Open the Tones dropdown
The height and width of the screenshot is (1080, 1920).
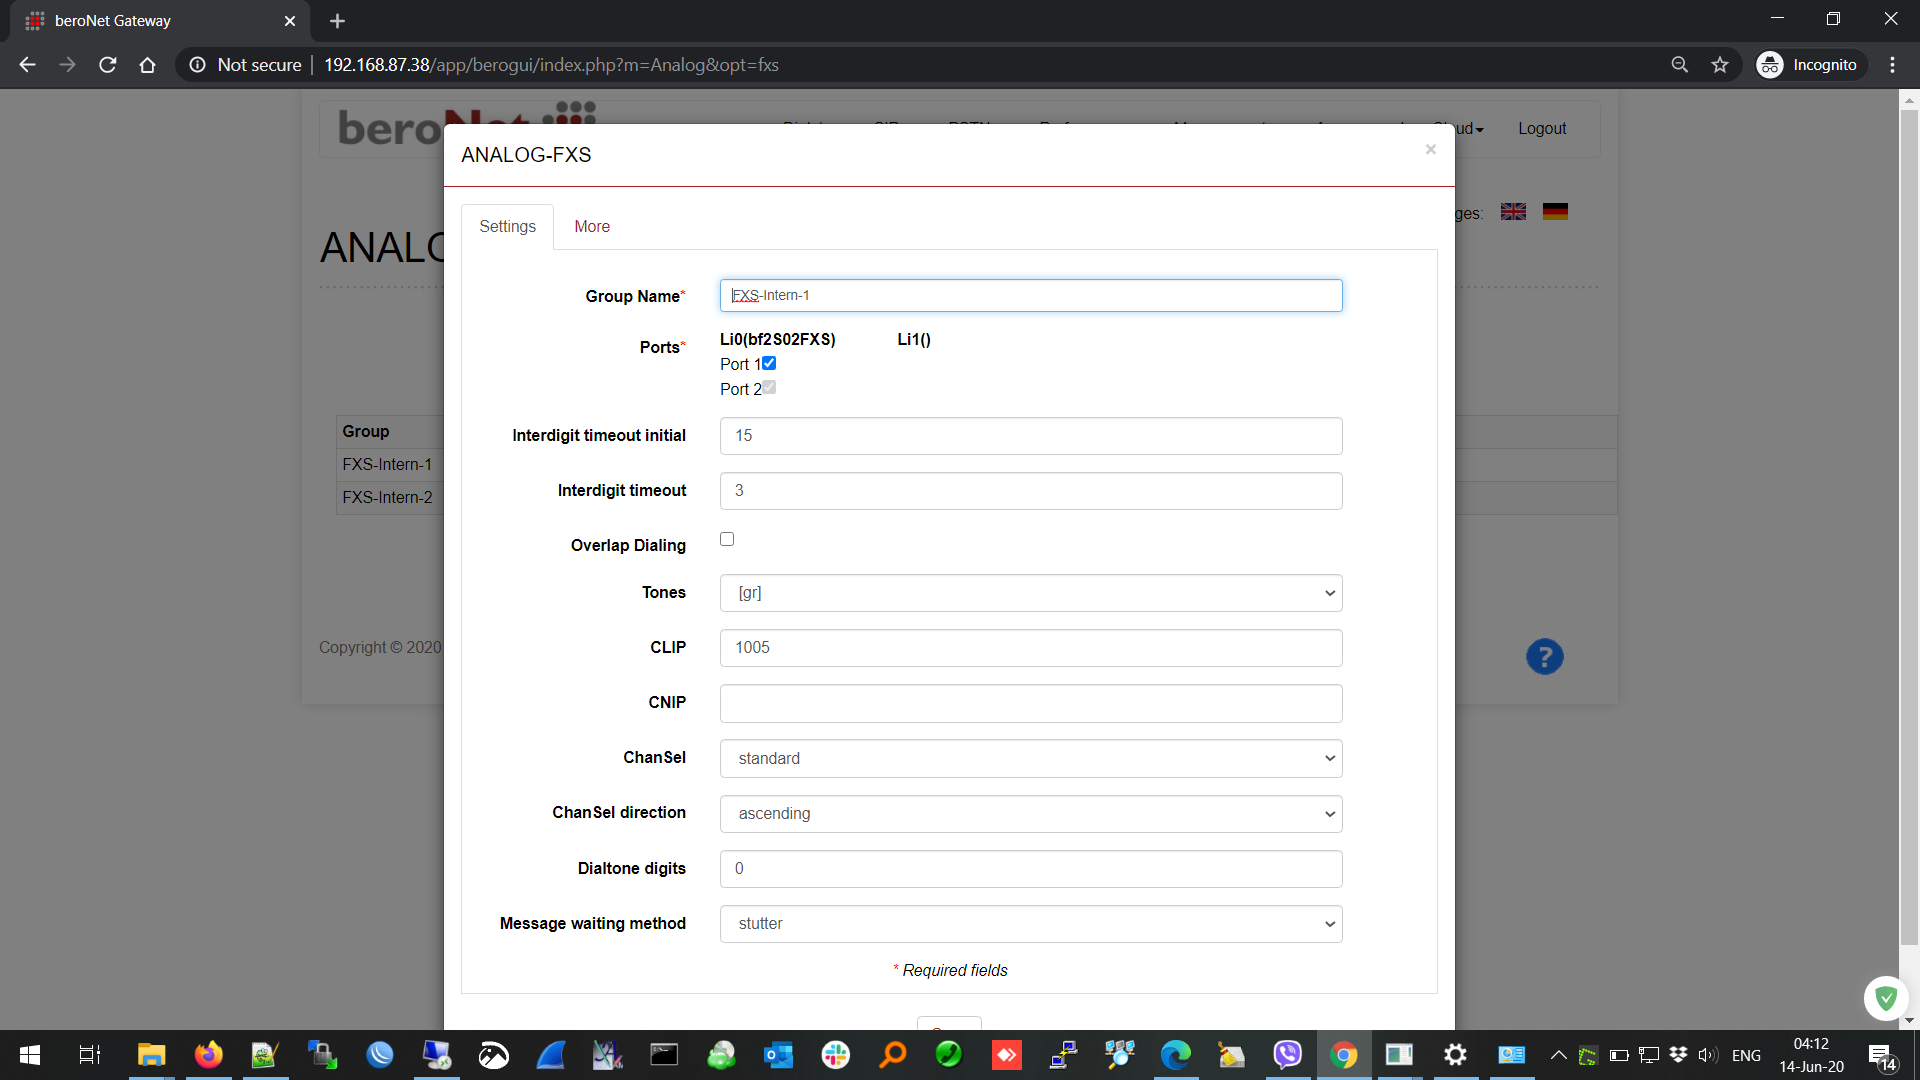[x=1030, y=593]
